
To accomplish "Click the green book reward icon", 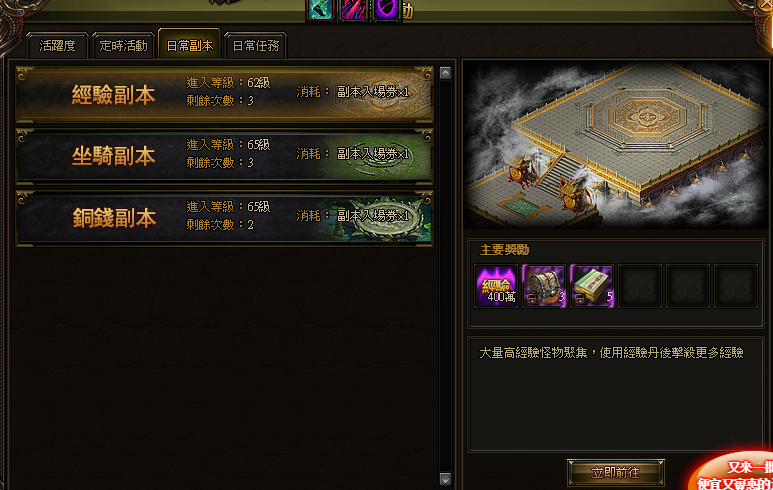I will [x=592, y=286].
